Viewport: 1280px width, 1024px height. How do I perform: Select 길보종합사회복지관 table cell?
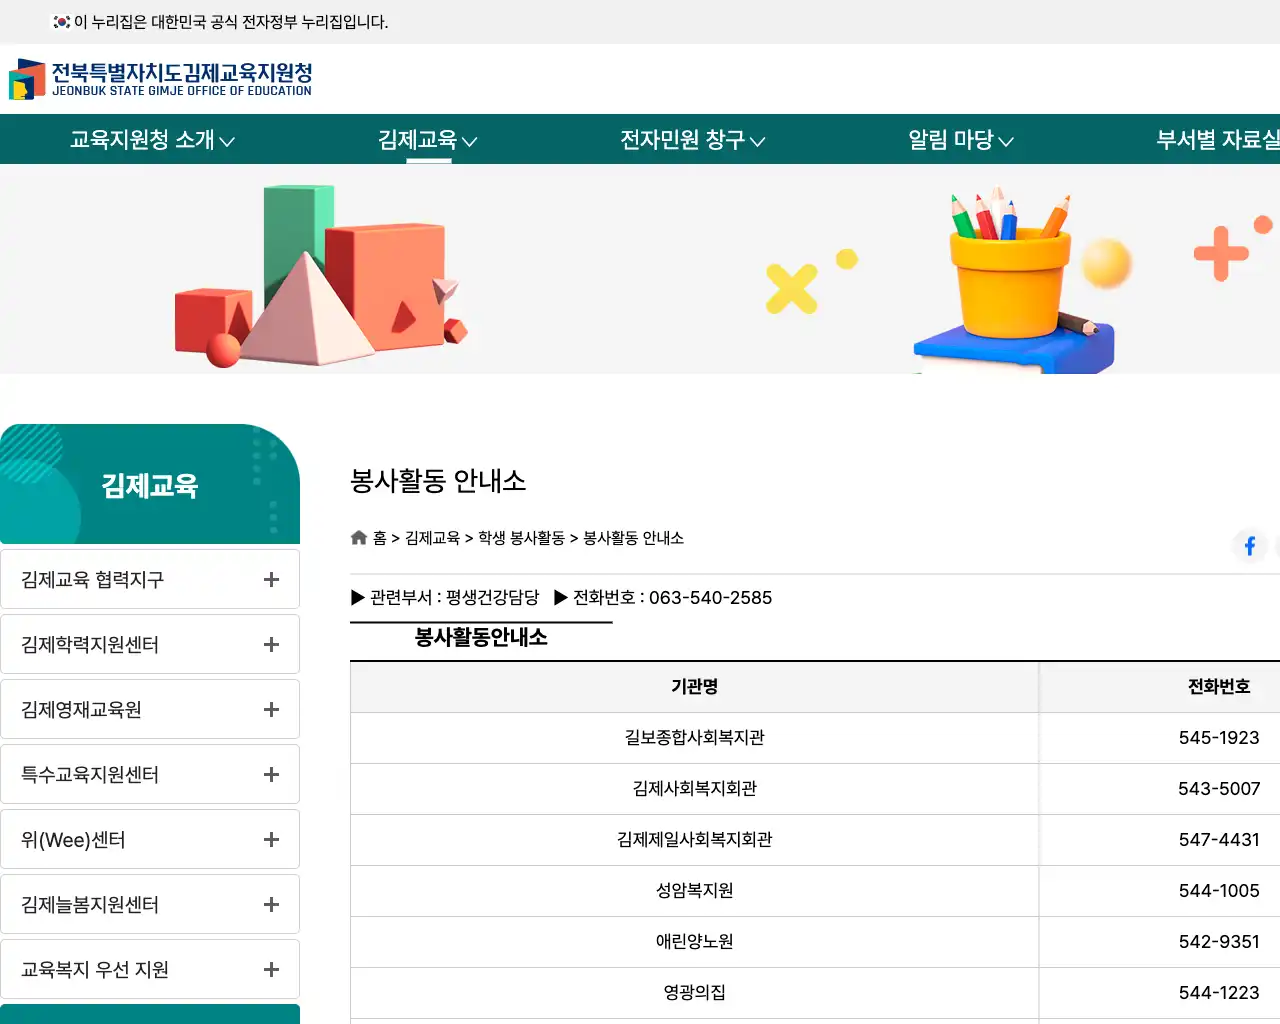click(x=694, y=738)
